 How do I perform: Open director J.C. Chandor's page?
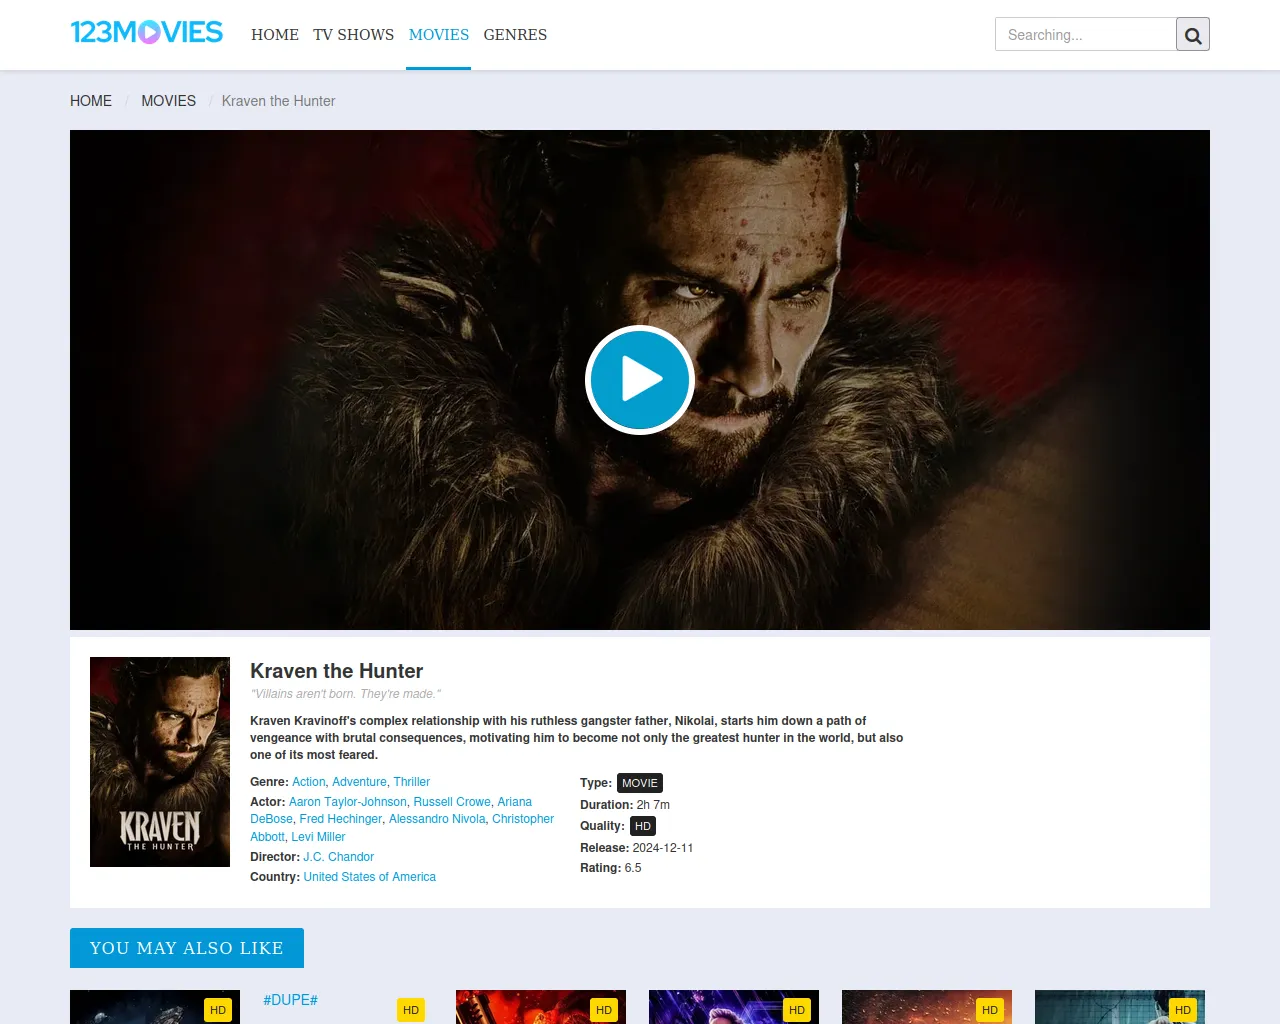pyautogui.click(x=339, y=857)
